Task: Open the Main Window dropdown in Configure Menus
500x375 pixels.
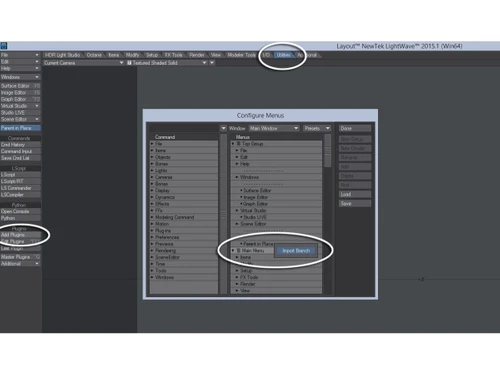Action: [x=273, y=128]
